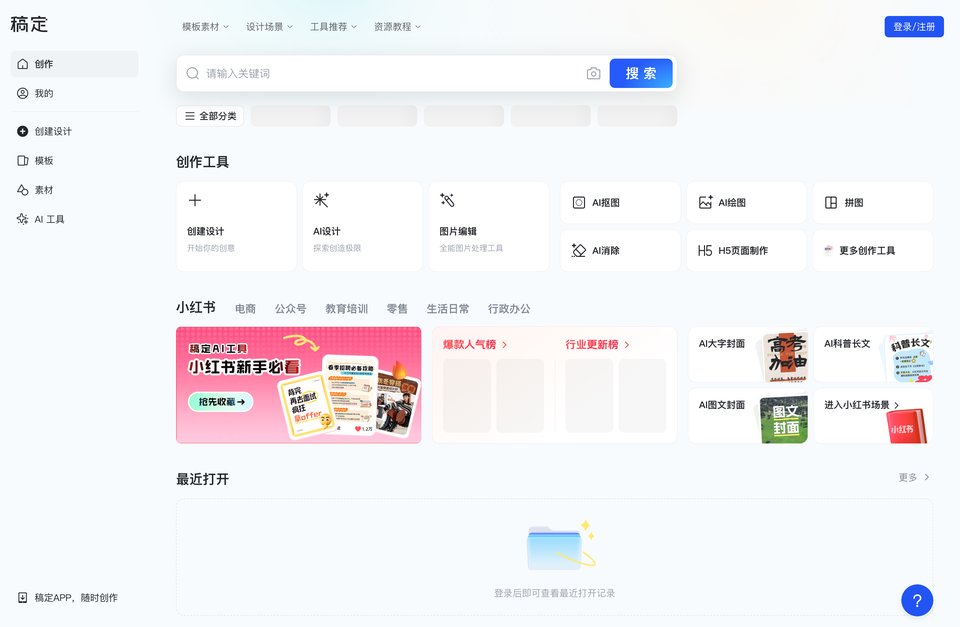Open 更多 recently opened items
Image resolution: width=960 pixels, height=627 pixels.
pos(914,478)
